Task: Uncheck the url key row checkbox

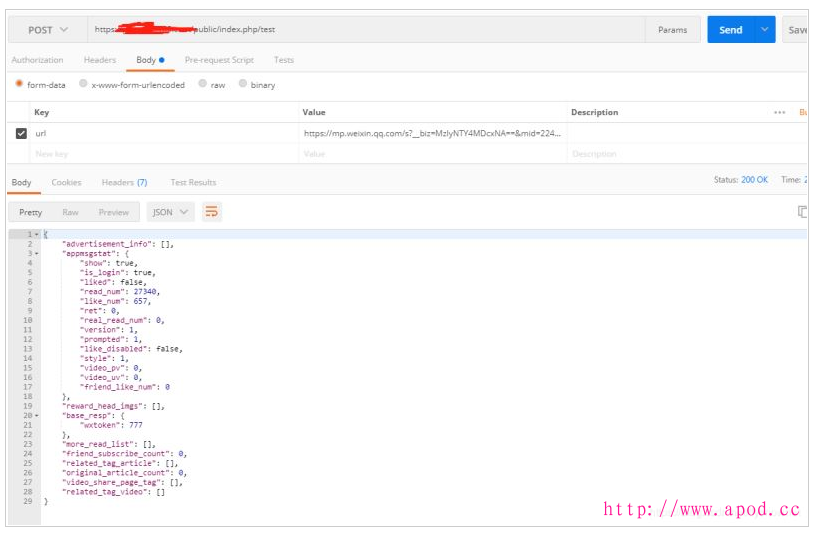Action: (x=21, y=133)
